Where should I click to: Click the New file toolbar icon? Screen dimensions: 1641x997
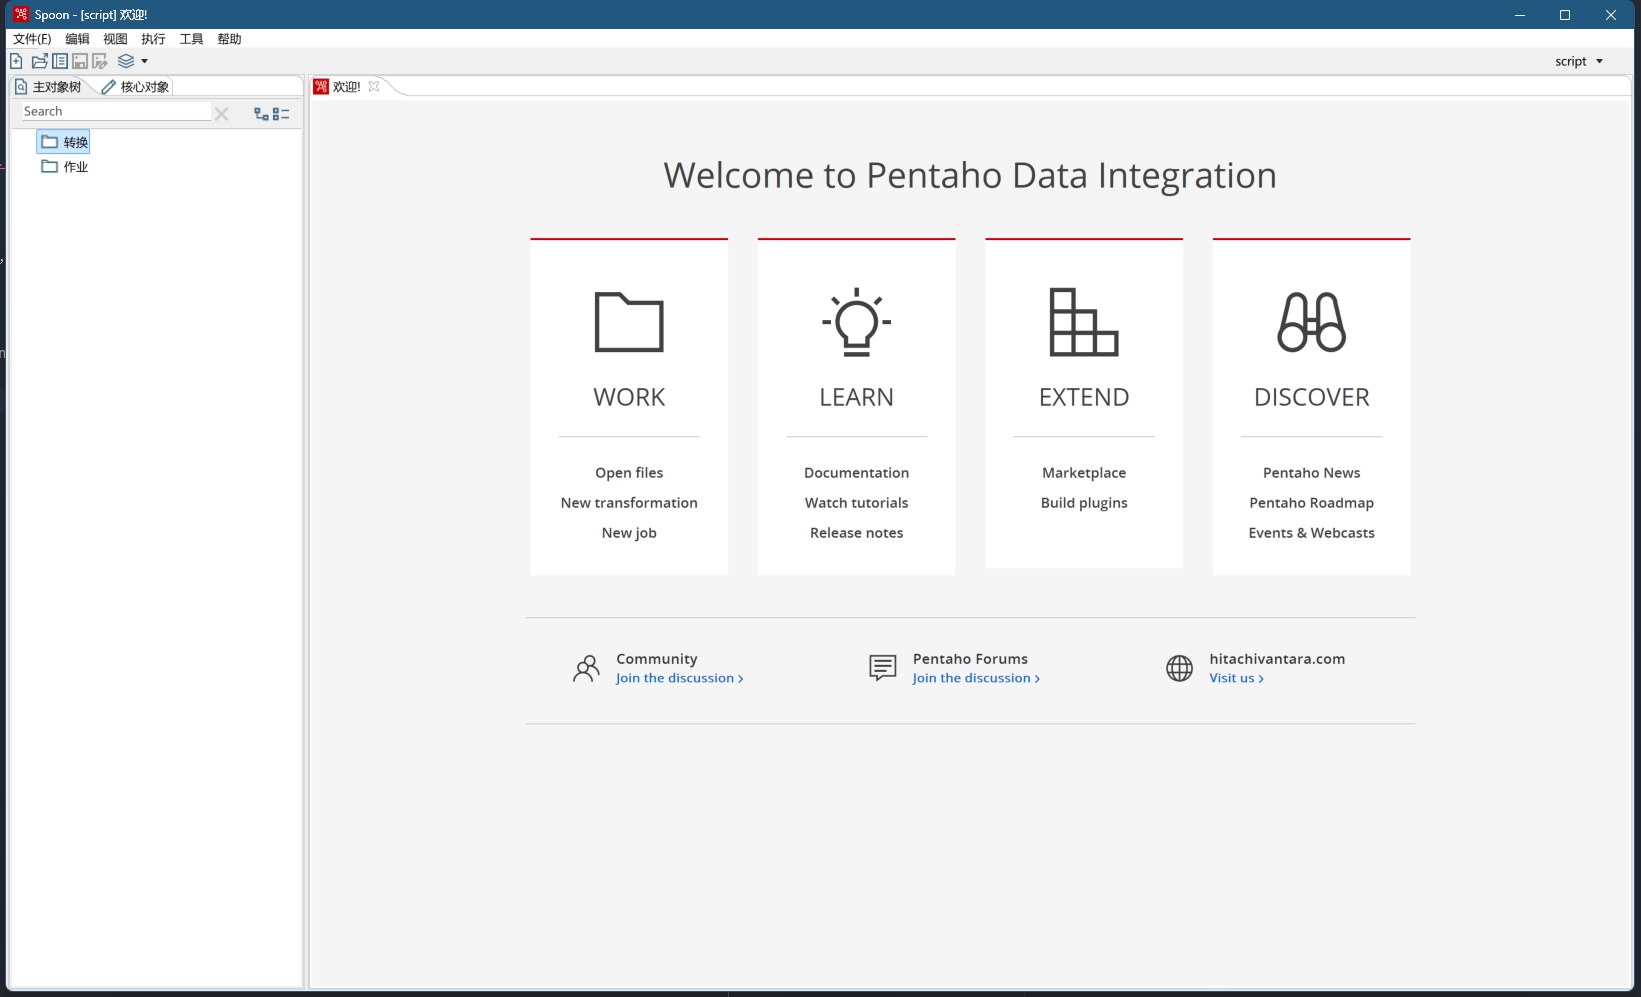tap(16, 61)
